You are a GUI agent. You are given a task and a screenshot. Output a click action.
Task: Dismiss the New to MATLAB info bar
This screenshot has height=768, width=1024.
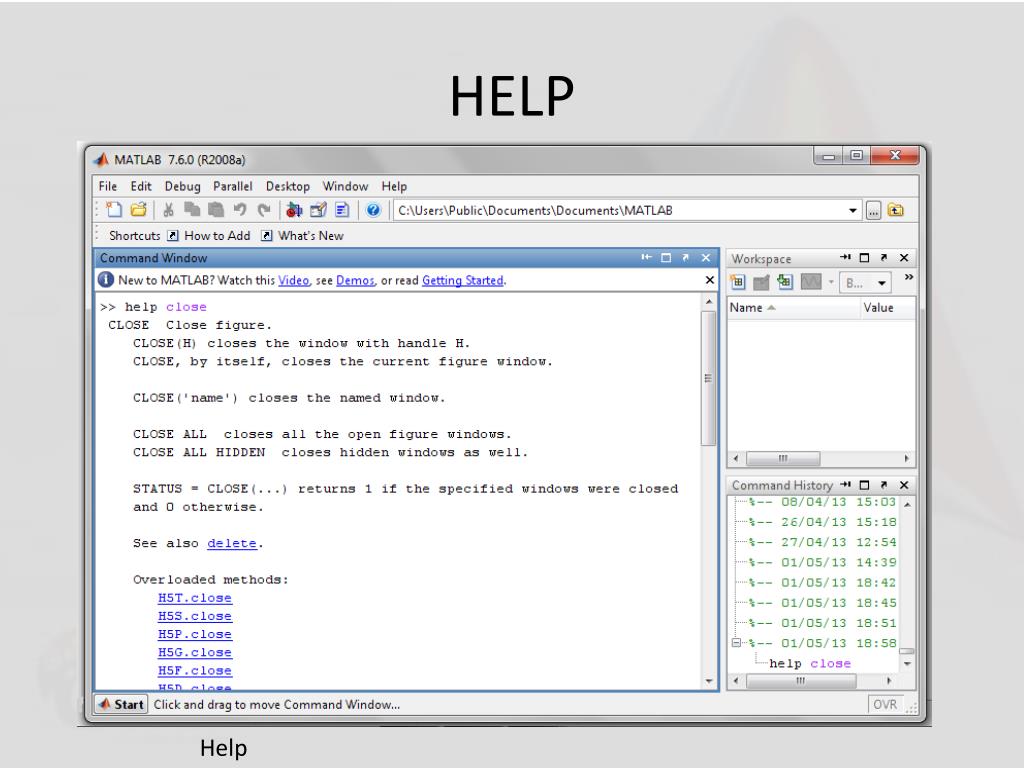(x=710, y=280)
